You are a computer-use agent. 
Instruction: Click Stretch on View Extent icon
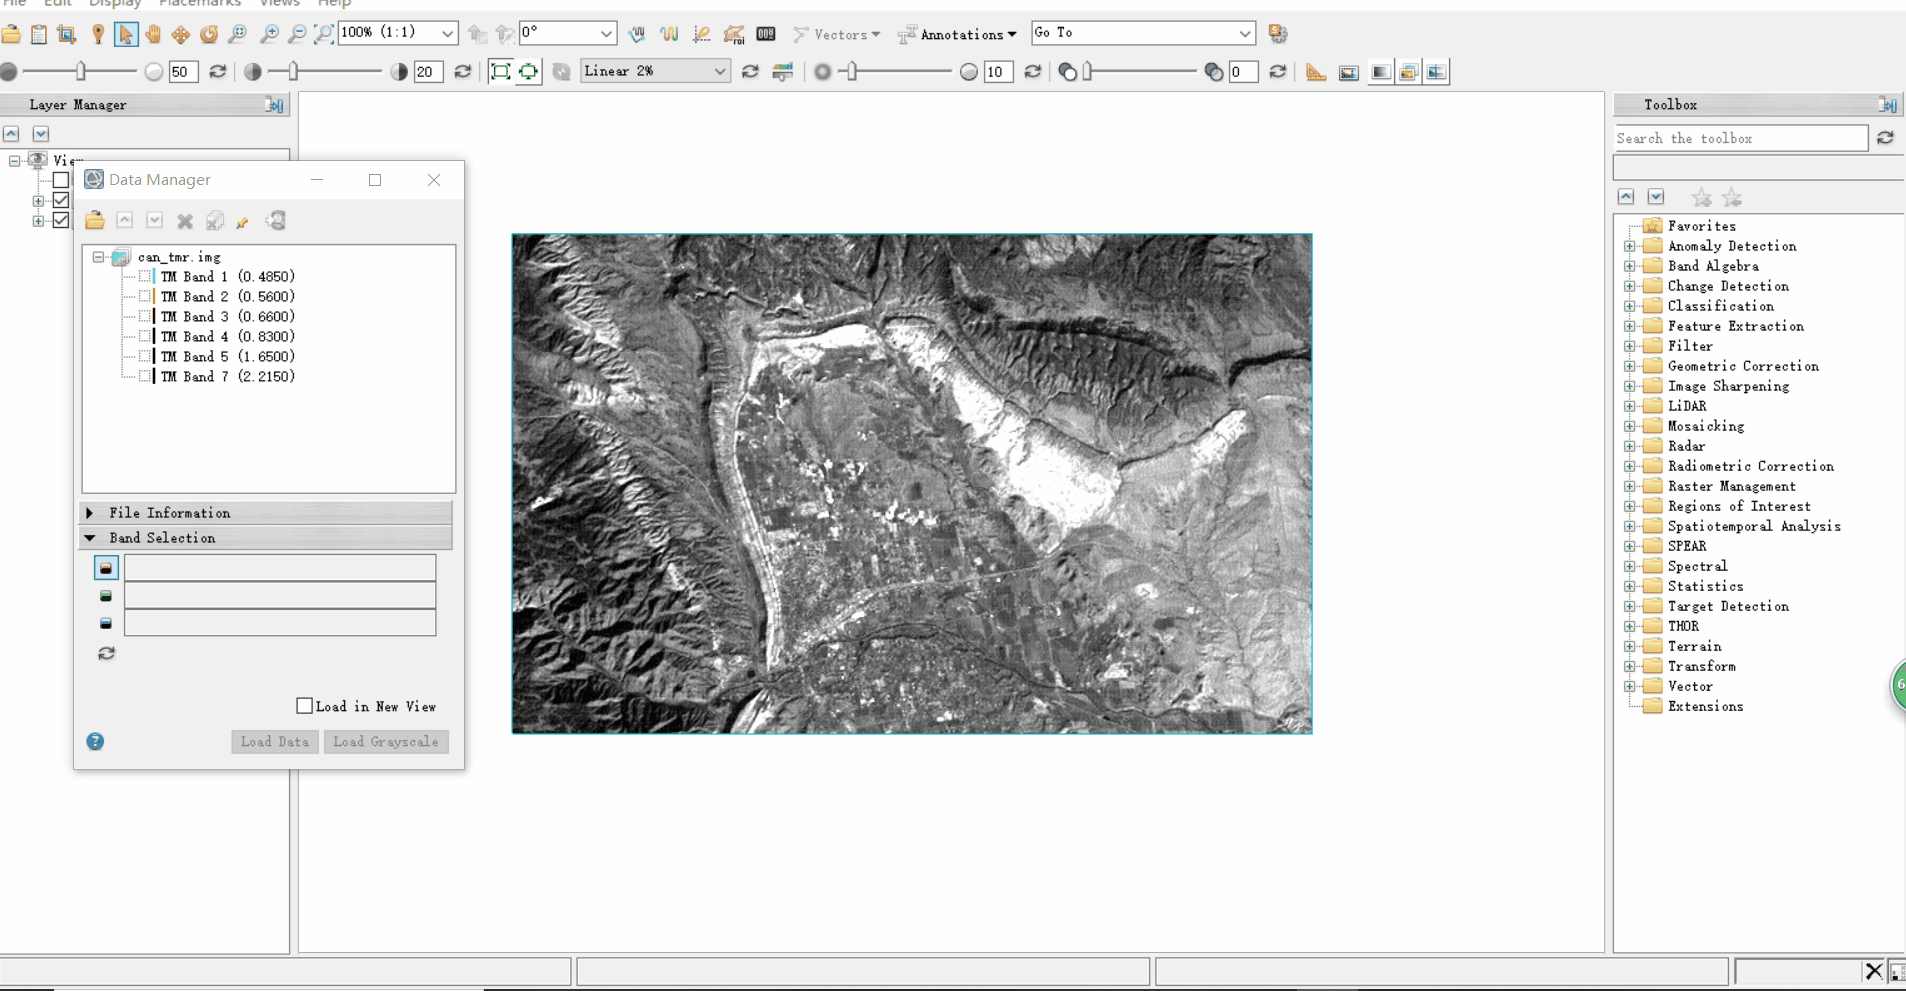coord(528,72)
